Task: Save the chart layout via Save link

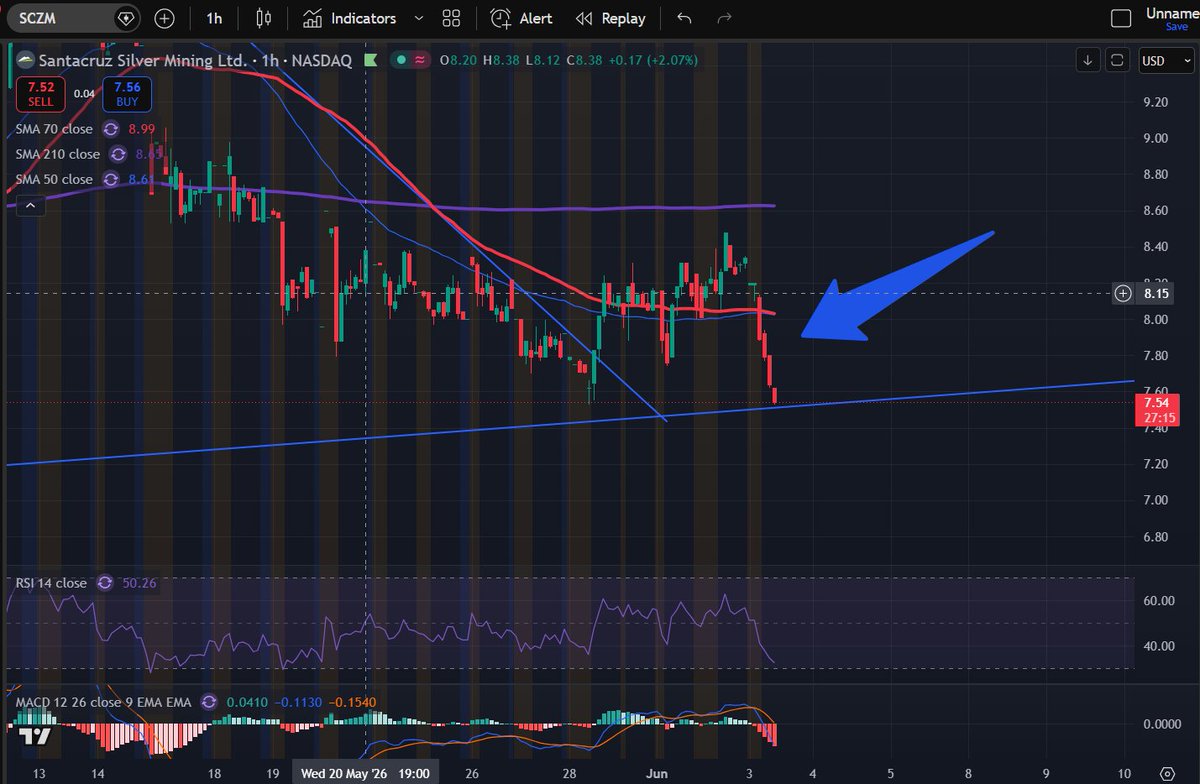Action: [1176, 27]
